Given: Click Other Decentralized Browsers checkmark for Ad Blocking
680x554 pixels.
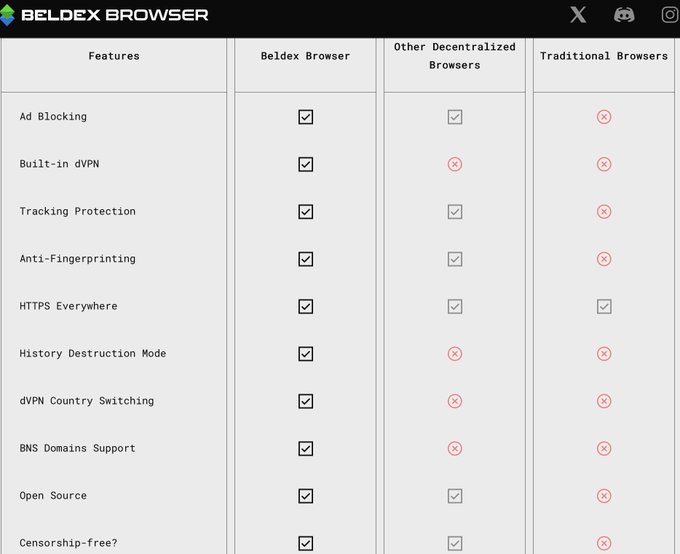Looking at the screenshot, I should (x=455, y=117).
